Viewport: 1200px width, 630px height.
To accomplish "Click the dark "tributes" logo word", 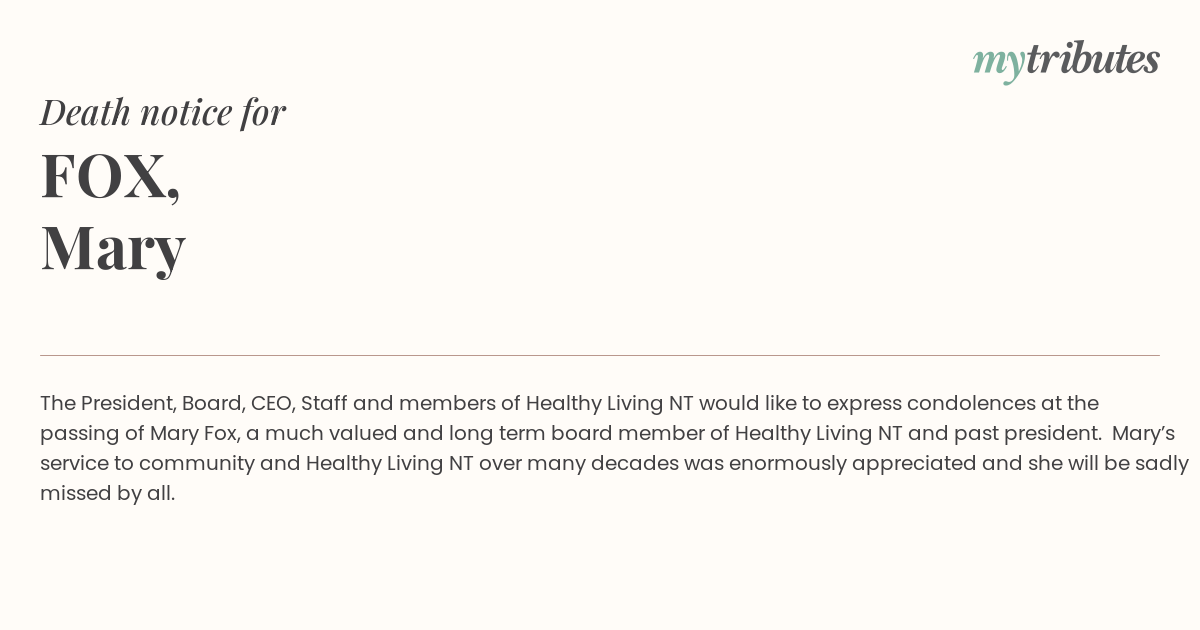I will click(1093, 59).
